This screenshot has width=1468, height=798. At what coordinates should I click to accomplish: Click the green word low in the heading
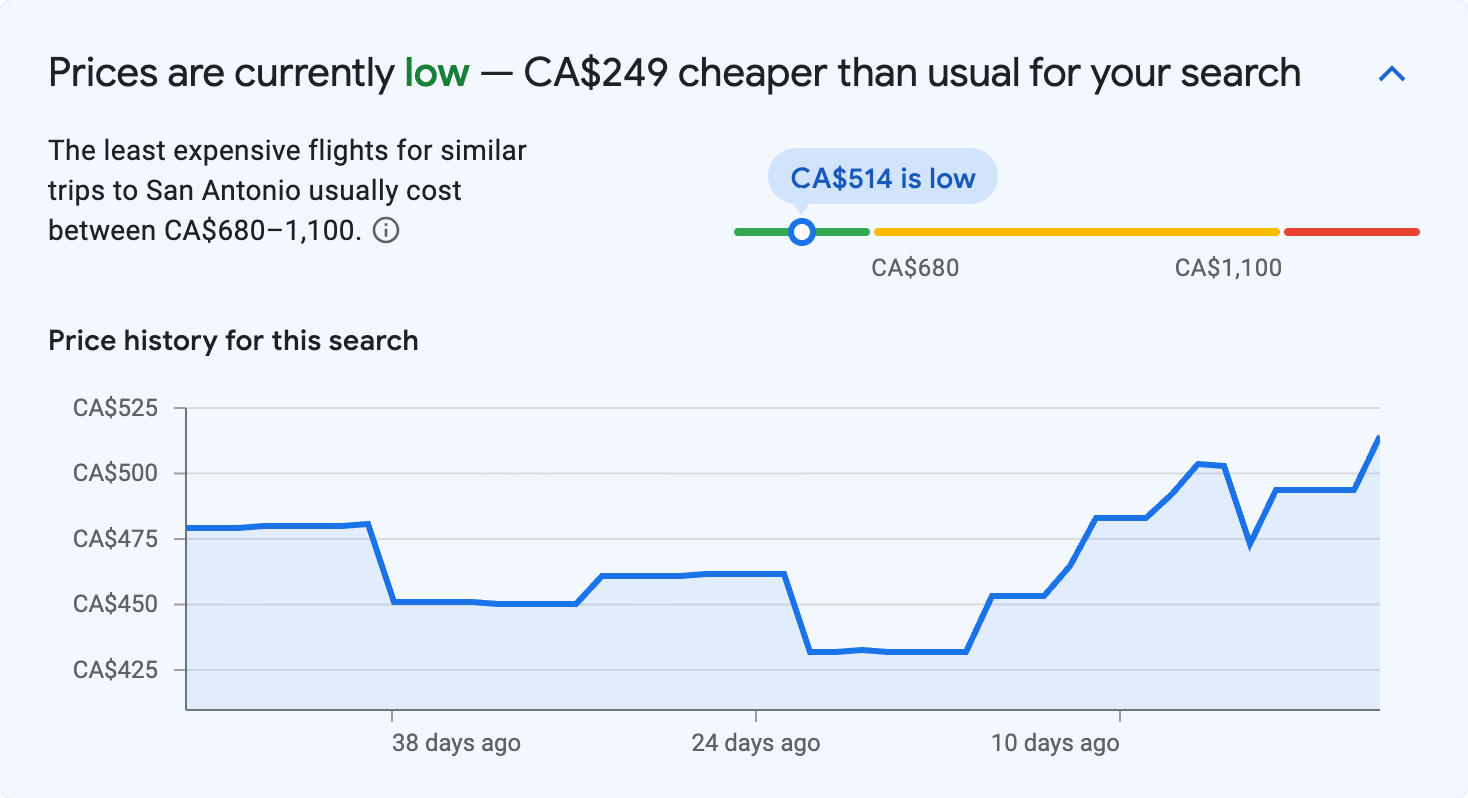pos(437,71)
